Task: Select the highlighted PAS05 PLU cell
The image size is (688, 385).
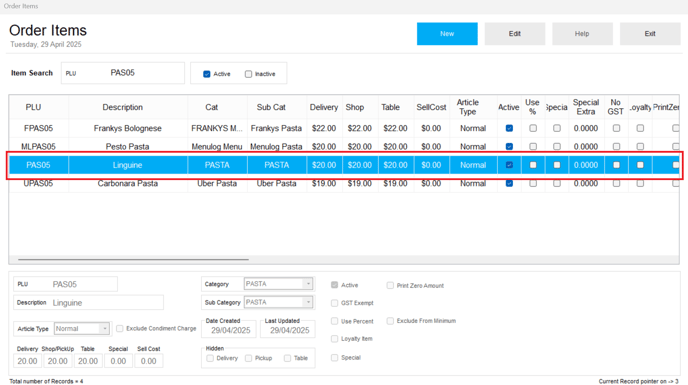Action: [x=39, y=165]
